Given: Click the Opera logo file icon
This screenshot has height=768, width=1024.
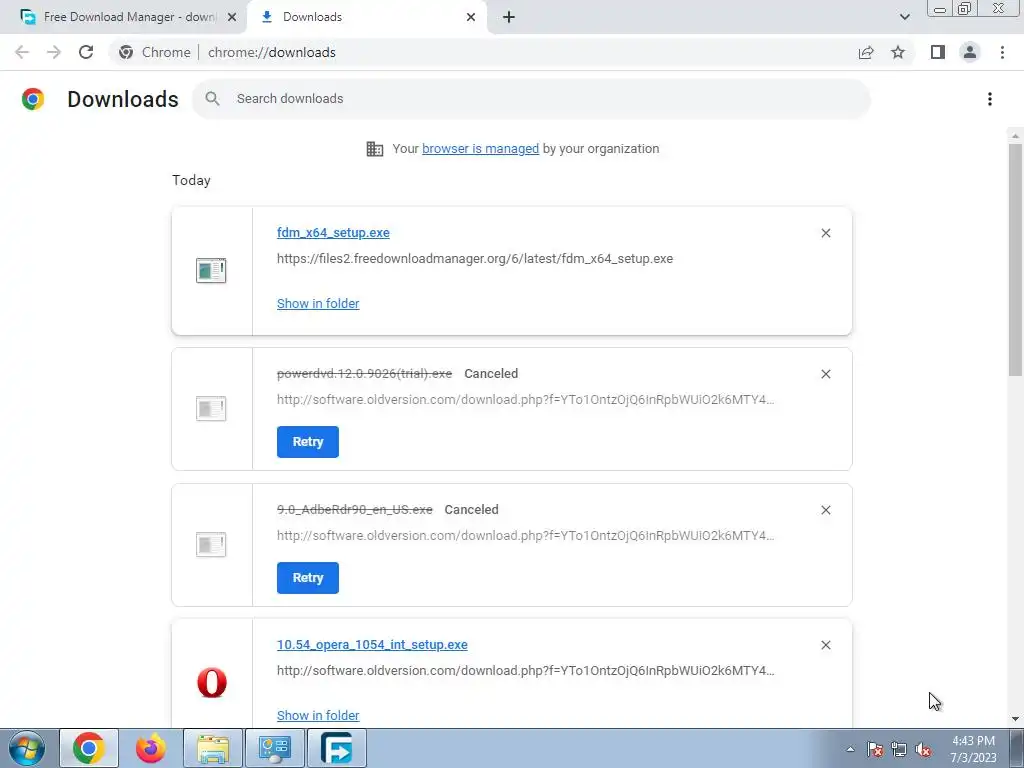Looking at the screenshot, I should tap(212, 682).
